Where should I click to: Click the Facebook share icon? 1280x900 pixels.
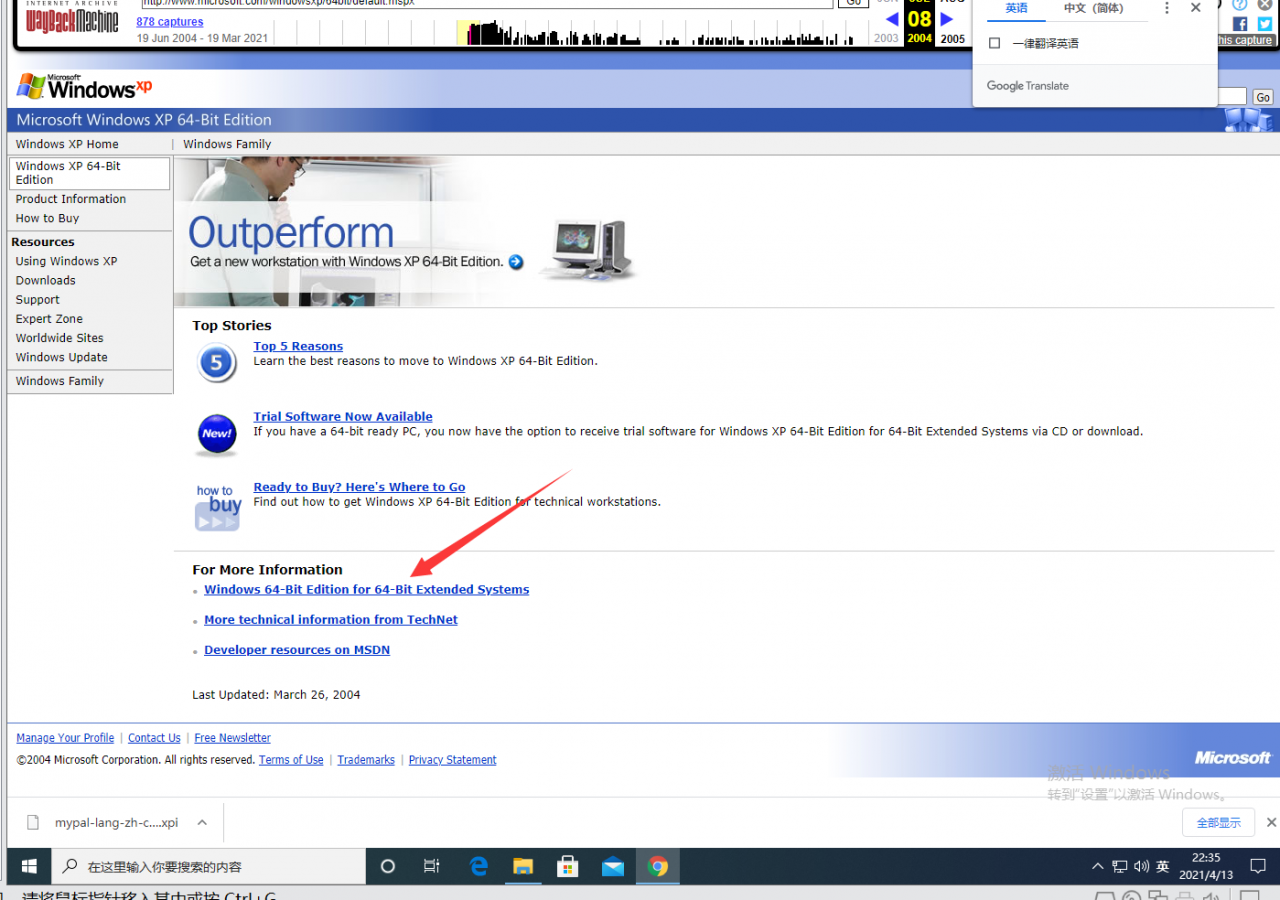pyautogui.click(x=1240, y=24)
